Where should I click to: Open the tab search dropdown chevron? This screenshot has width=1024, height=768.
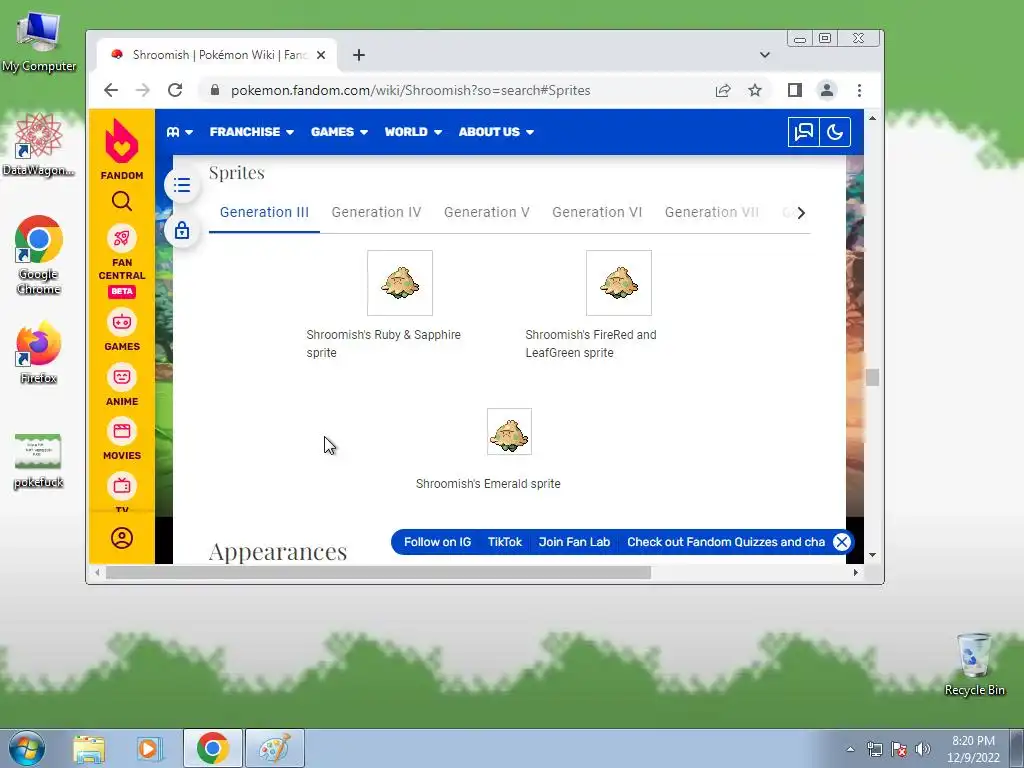click(765, 55)
